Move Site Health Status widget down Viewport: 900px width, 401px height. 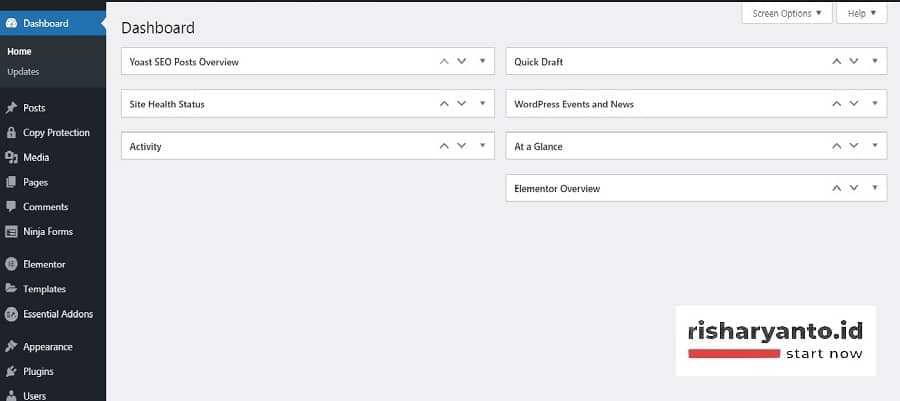(461, 104)
